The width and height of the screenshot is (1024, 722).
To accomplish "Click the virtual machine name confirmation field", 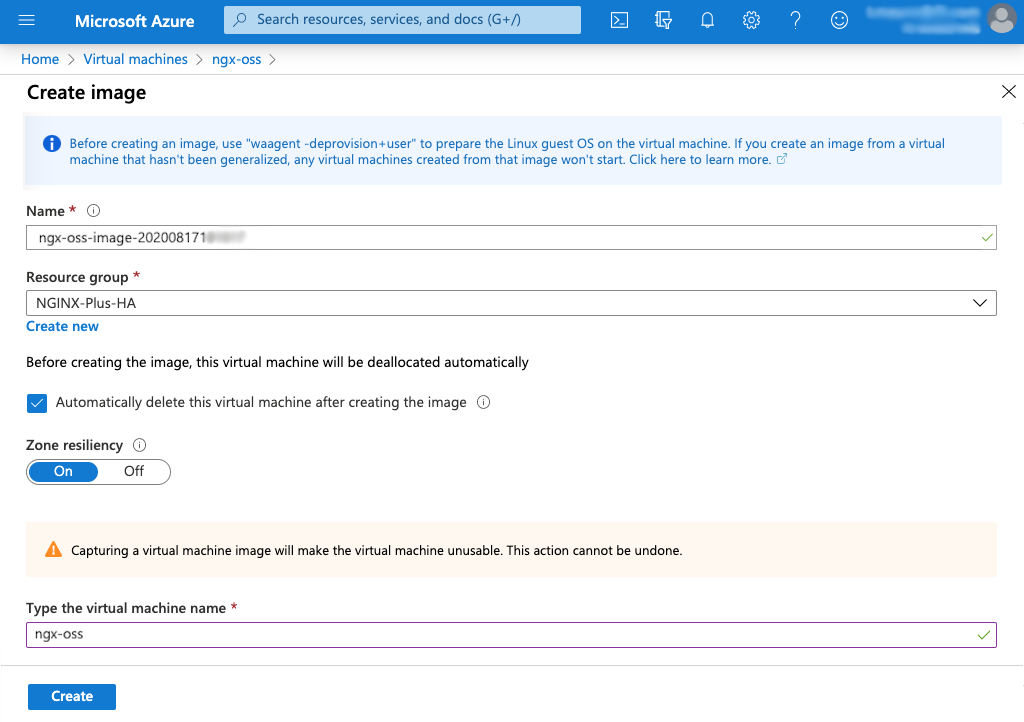I will click(511, 634).
